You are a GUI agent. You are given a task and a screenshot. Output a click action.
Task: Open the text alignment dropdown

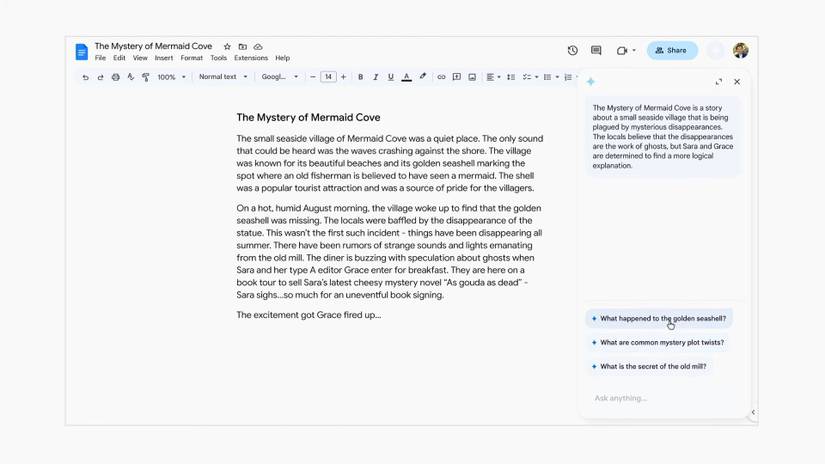pos(493,77)
